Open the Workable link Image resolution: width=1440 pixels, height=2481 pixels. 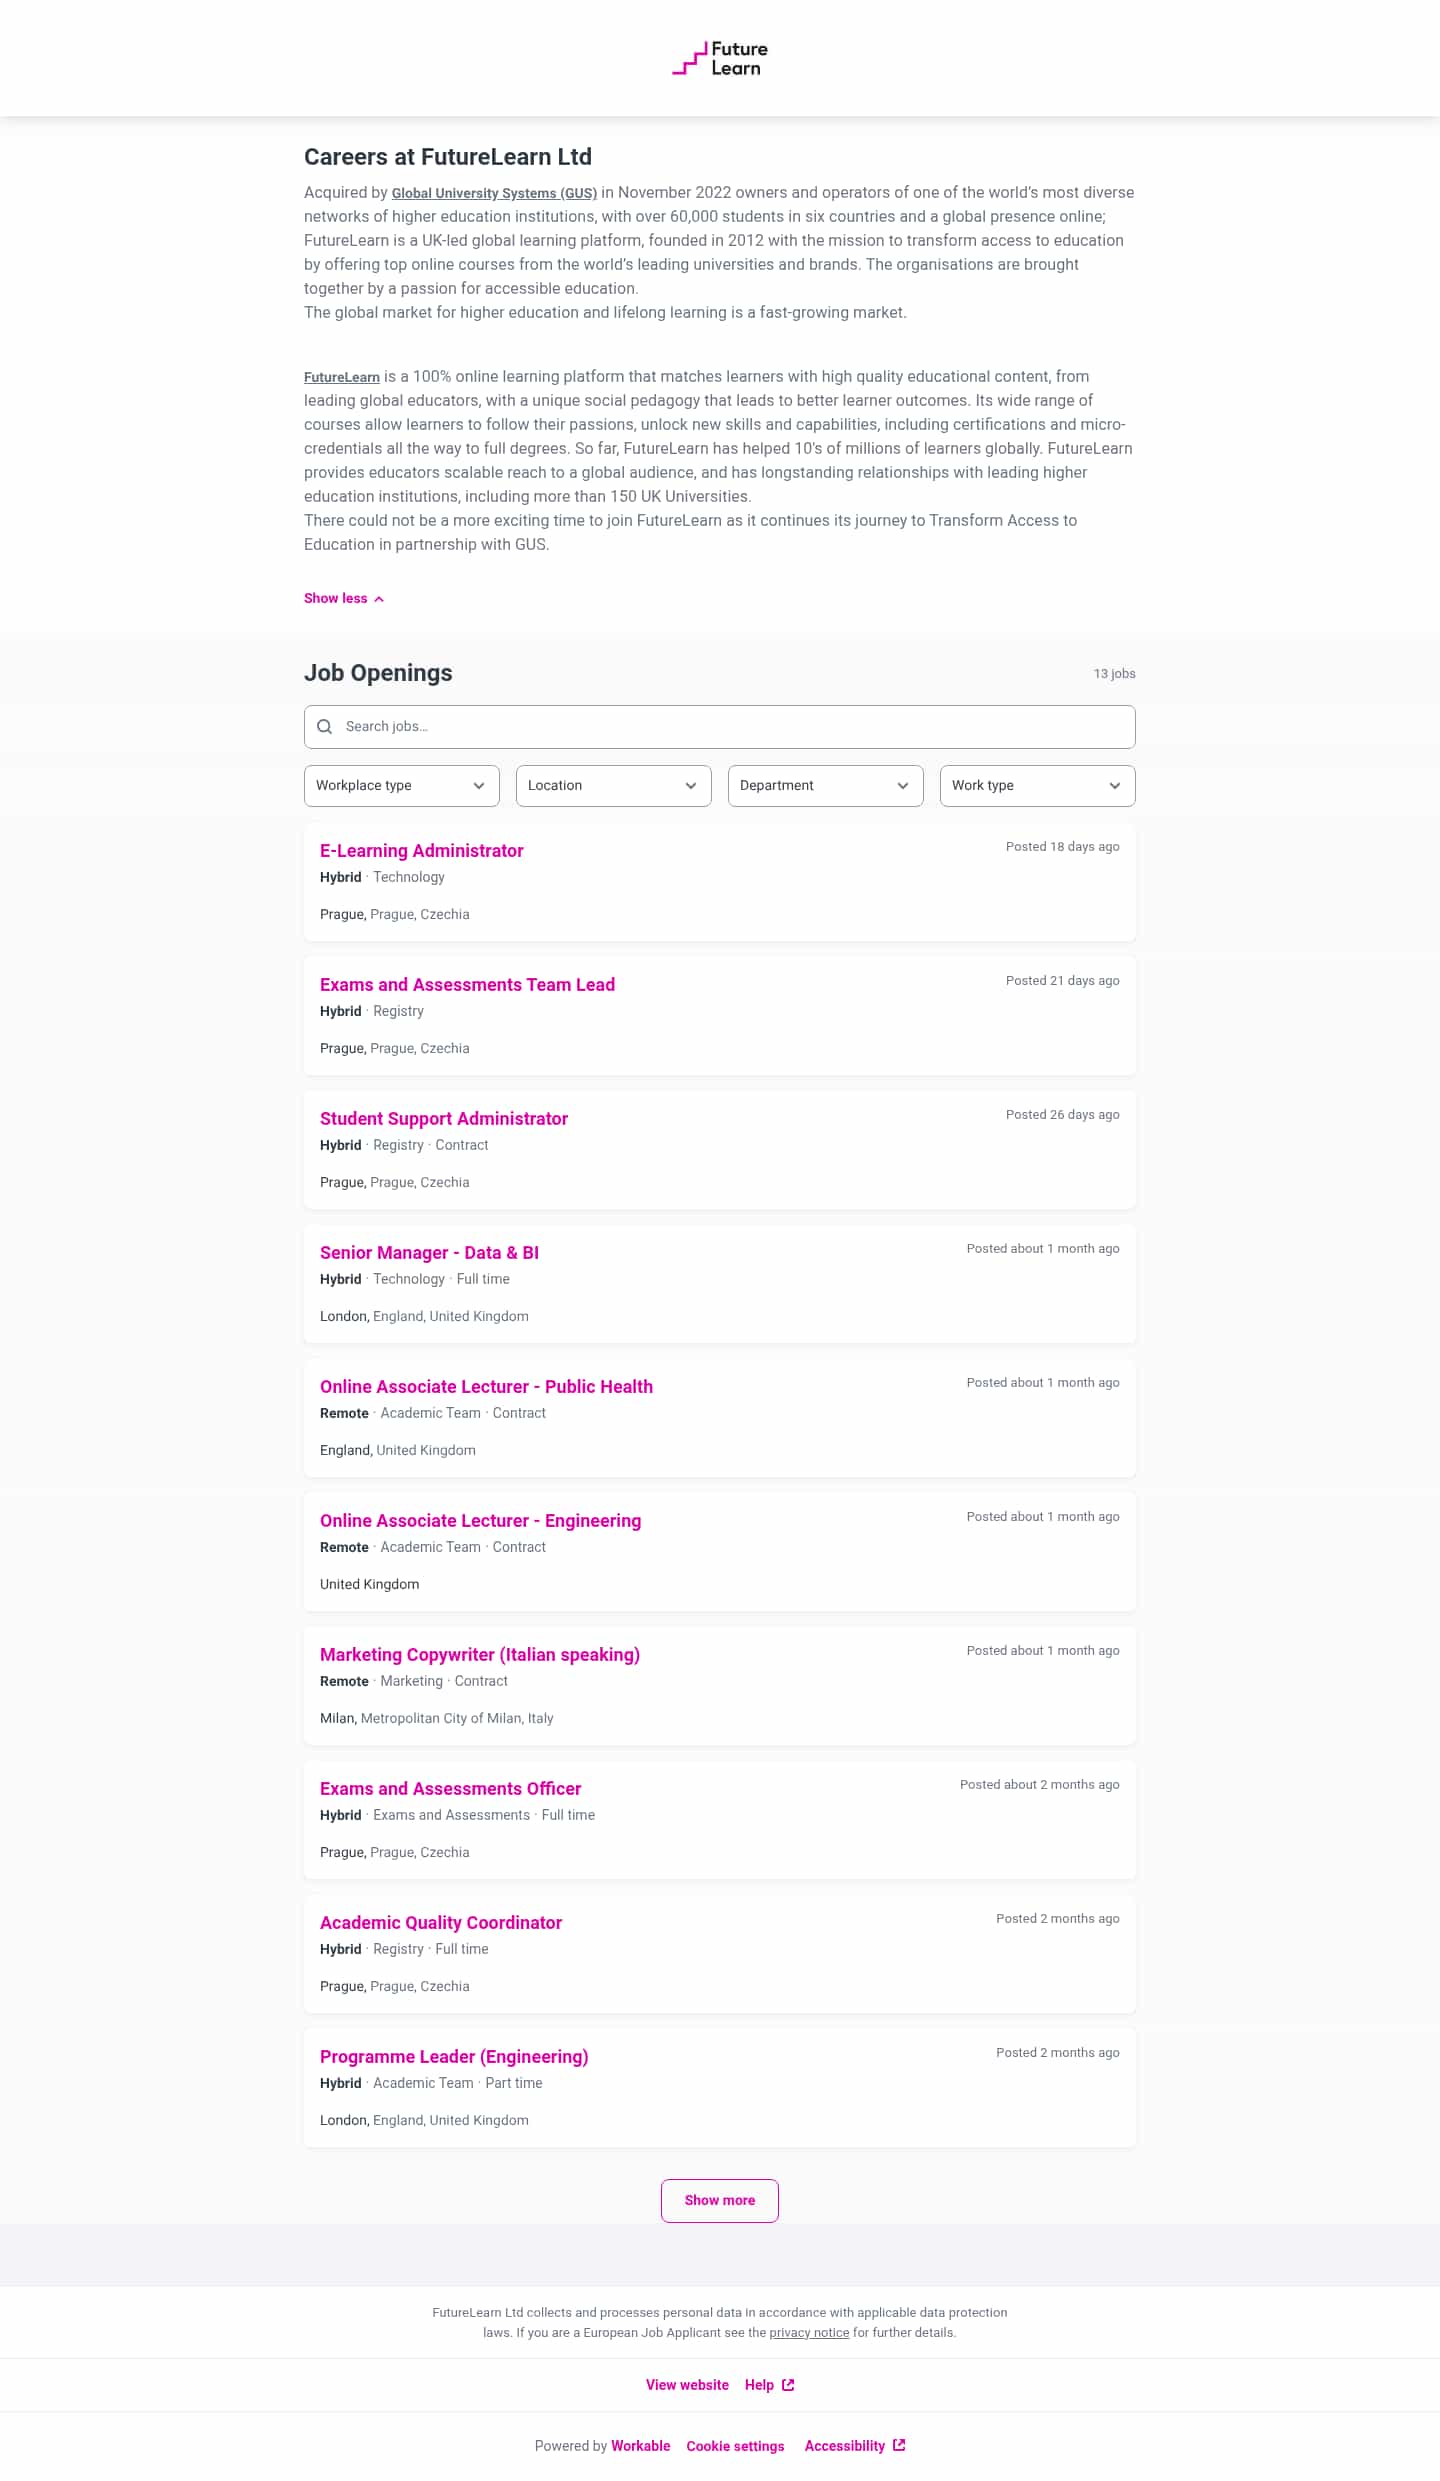point(641,2446)
